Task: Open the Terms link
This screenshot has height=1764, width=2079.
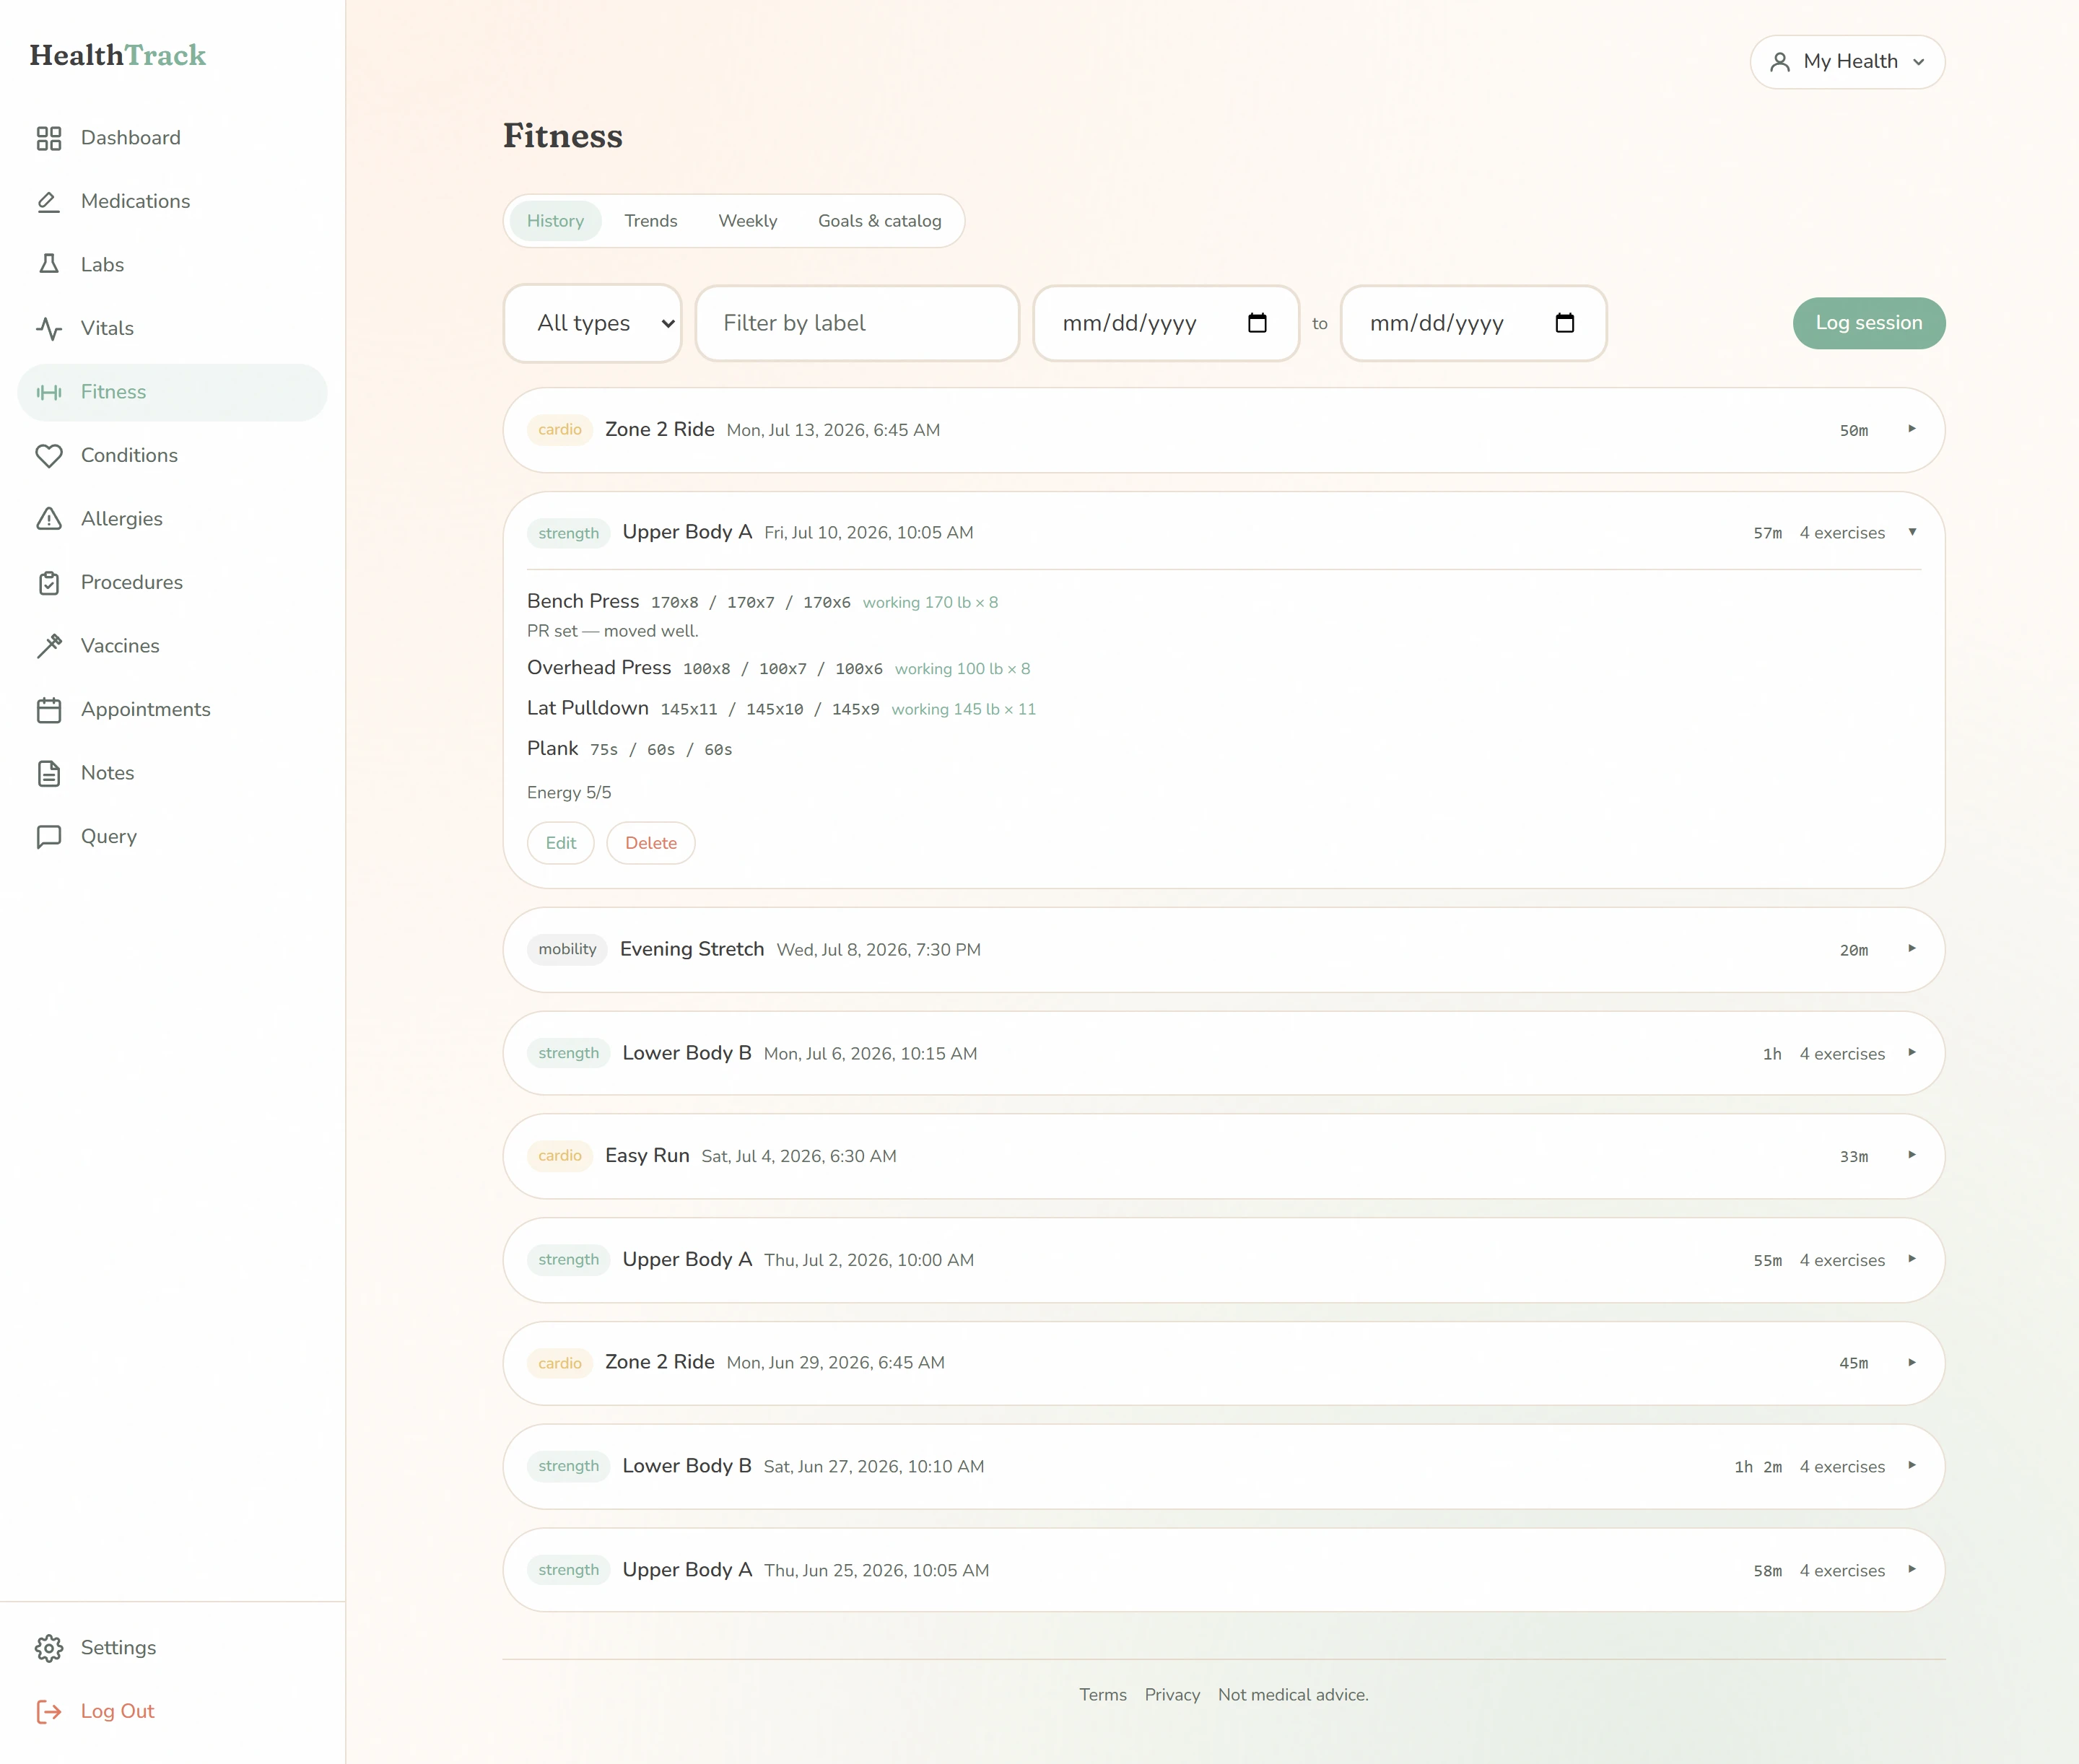Action: pyautogui.click(x=1103, y=1694)
